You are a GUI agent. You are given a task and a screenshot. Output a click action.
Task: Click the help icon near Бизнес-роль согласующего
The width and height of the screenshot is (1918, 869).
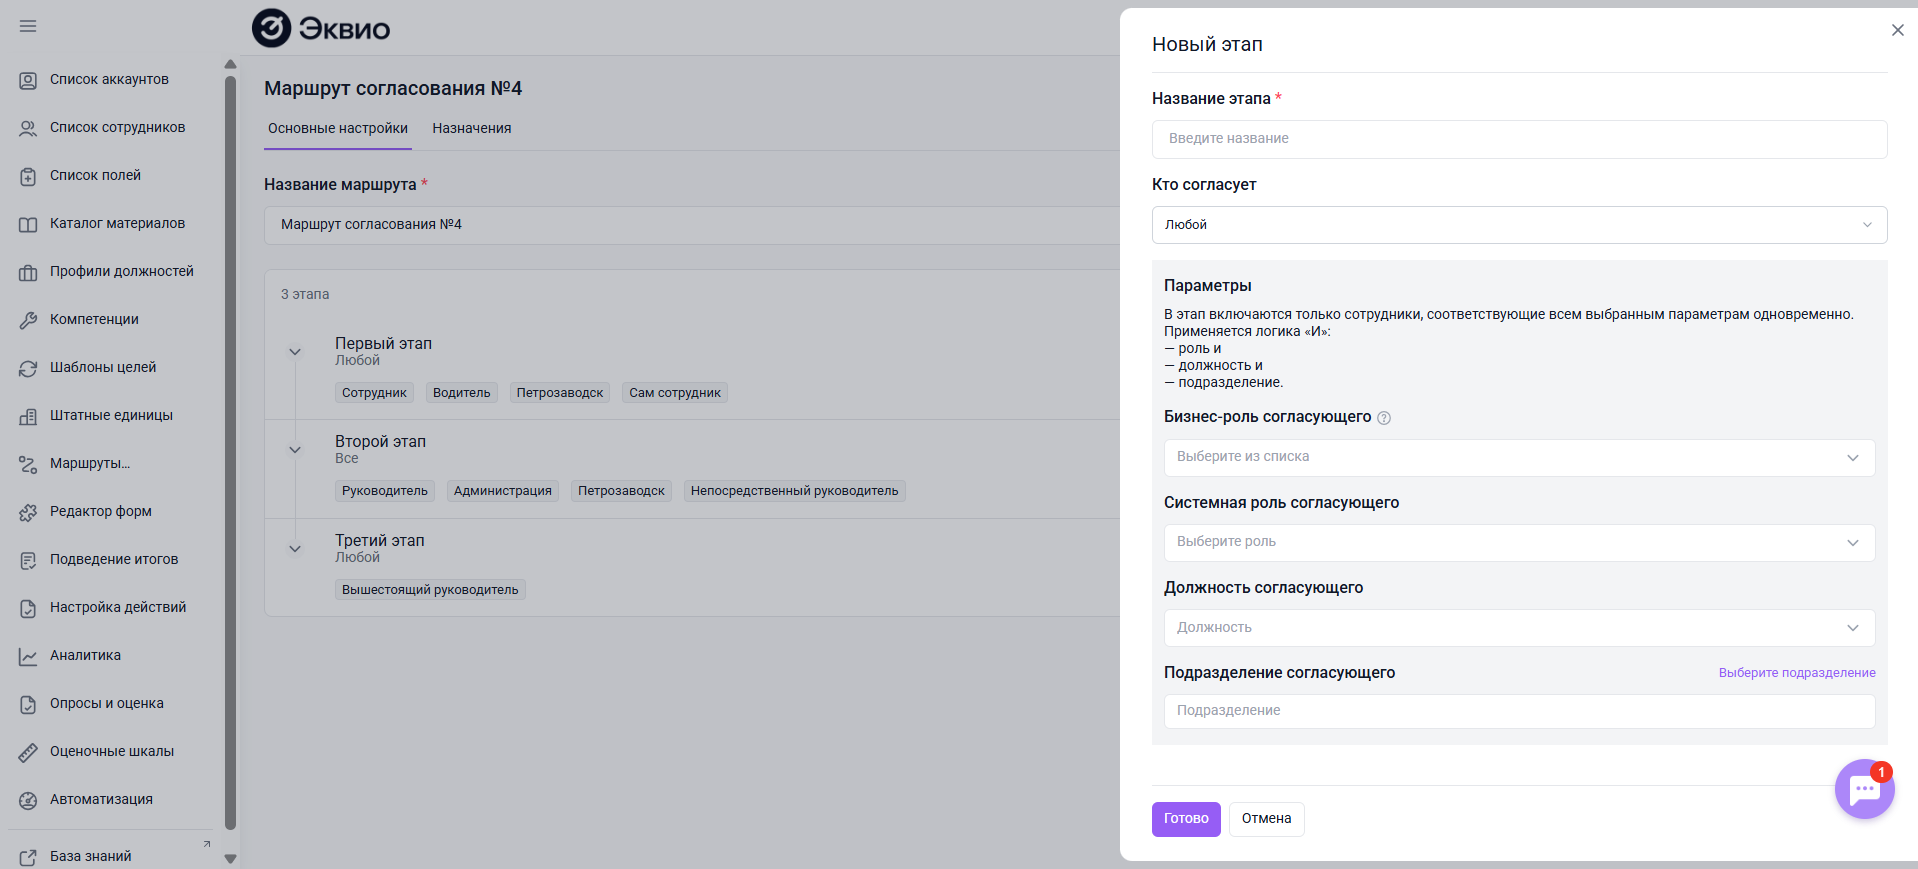pos(1384,418)
